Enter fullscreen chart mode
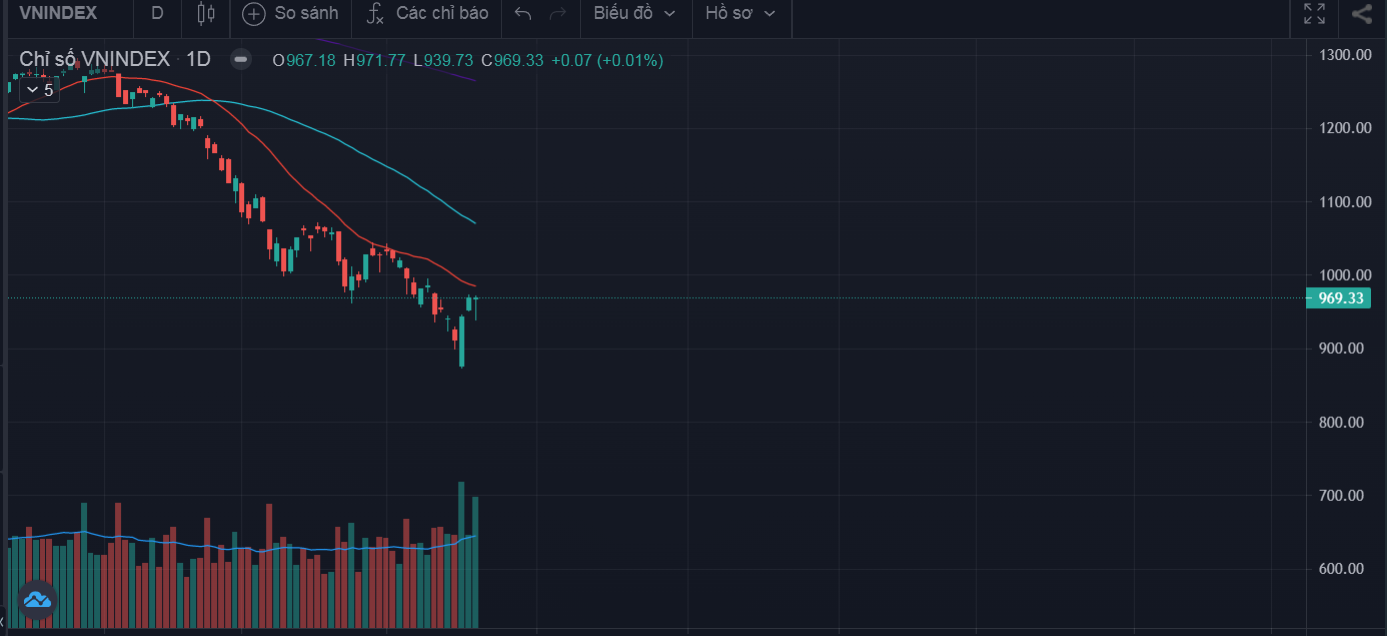Viewport: 1387px width, 636px height. [x=1314, y=14]
